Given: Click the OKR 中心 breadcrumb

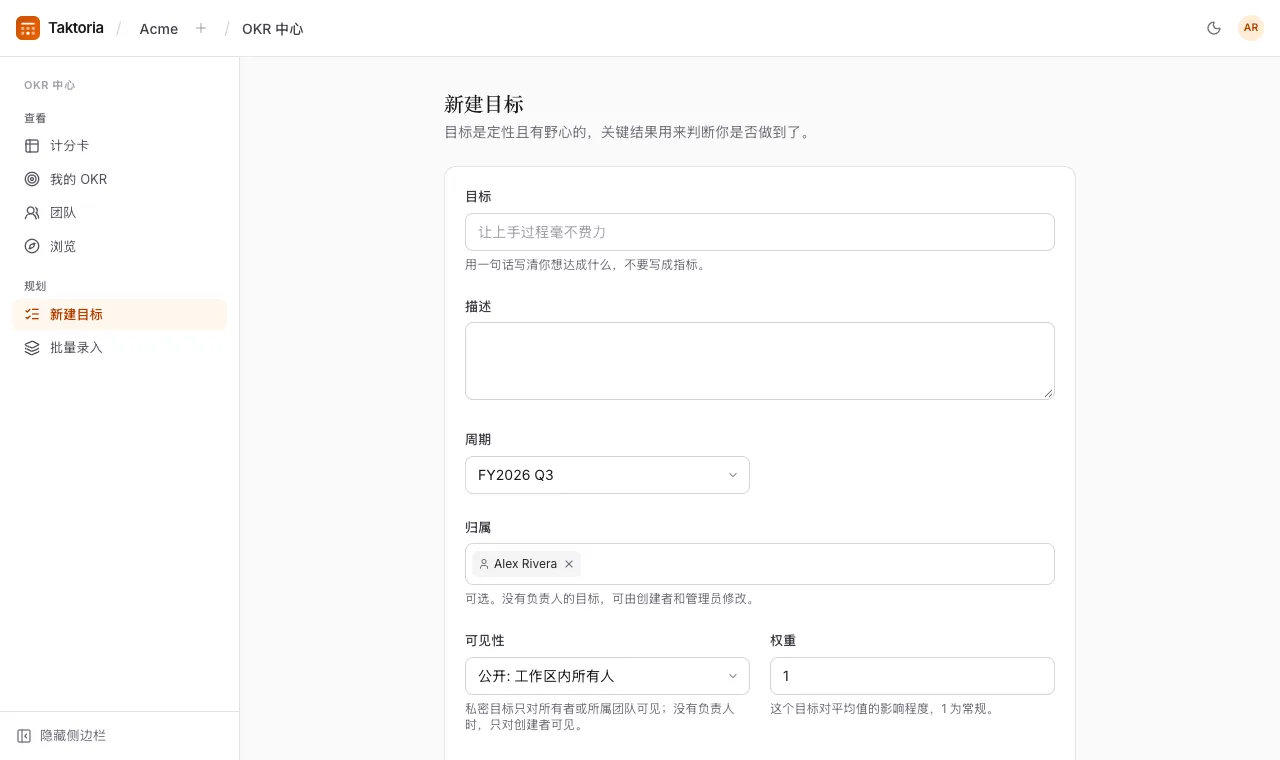Looking at the screenshot, I should click(272, 29).
